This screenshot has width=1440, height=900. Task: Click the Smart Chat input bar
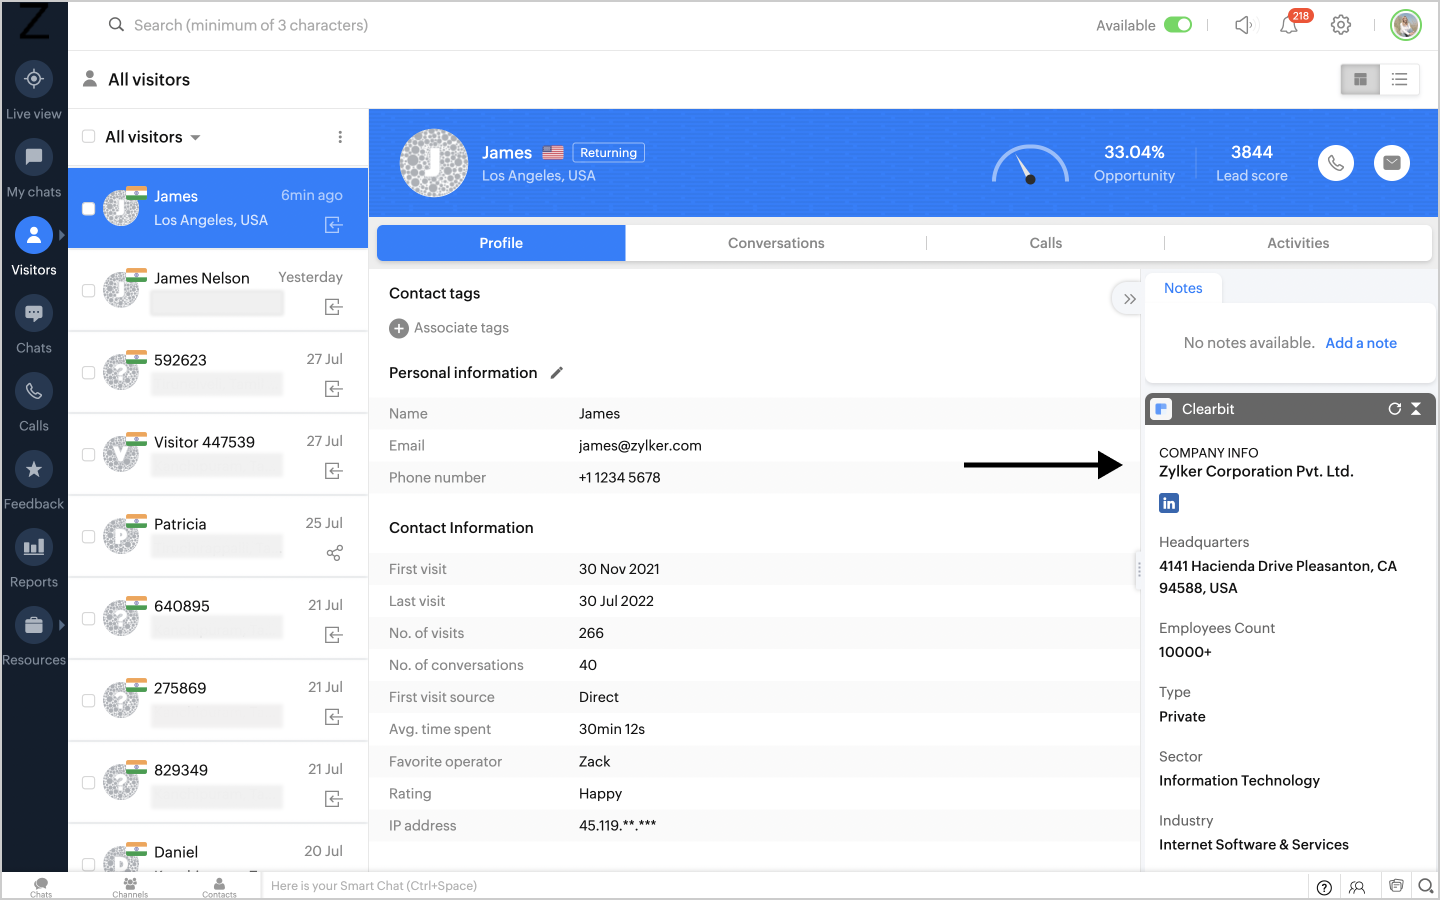pyautogui.click(x=785, y=886)
